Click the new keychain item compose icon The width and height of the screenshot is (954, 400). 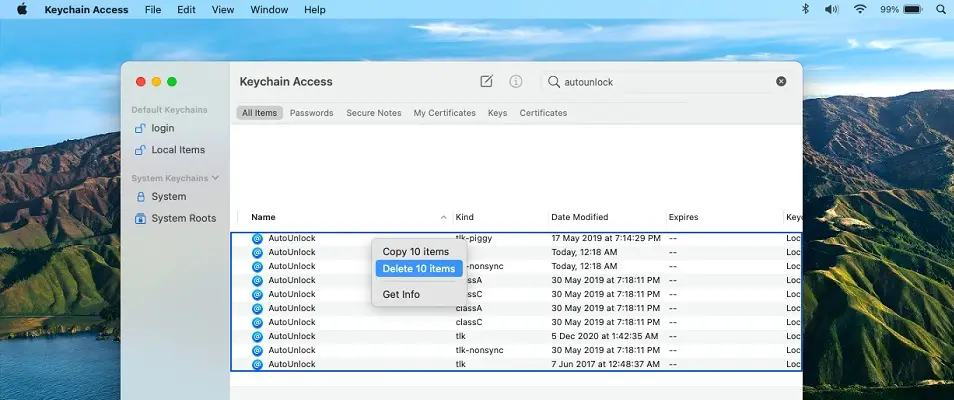(487, 82)
